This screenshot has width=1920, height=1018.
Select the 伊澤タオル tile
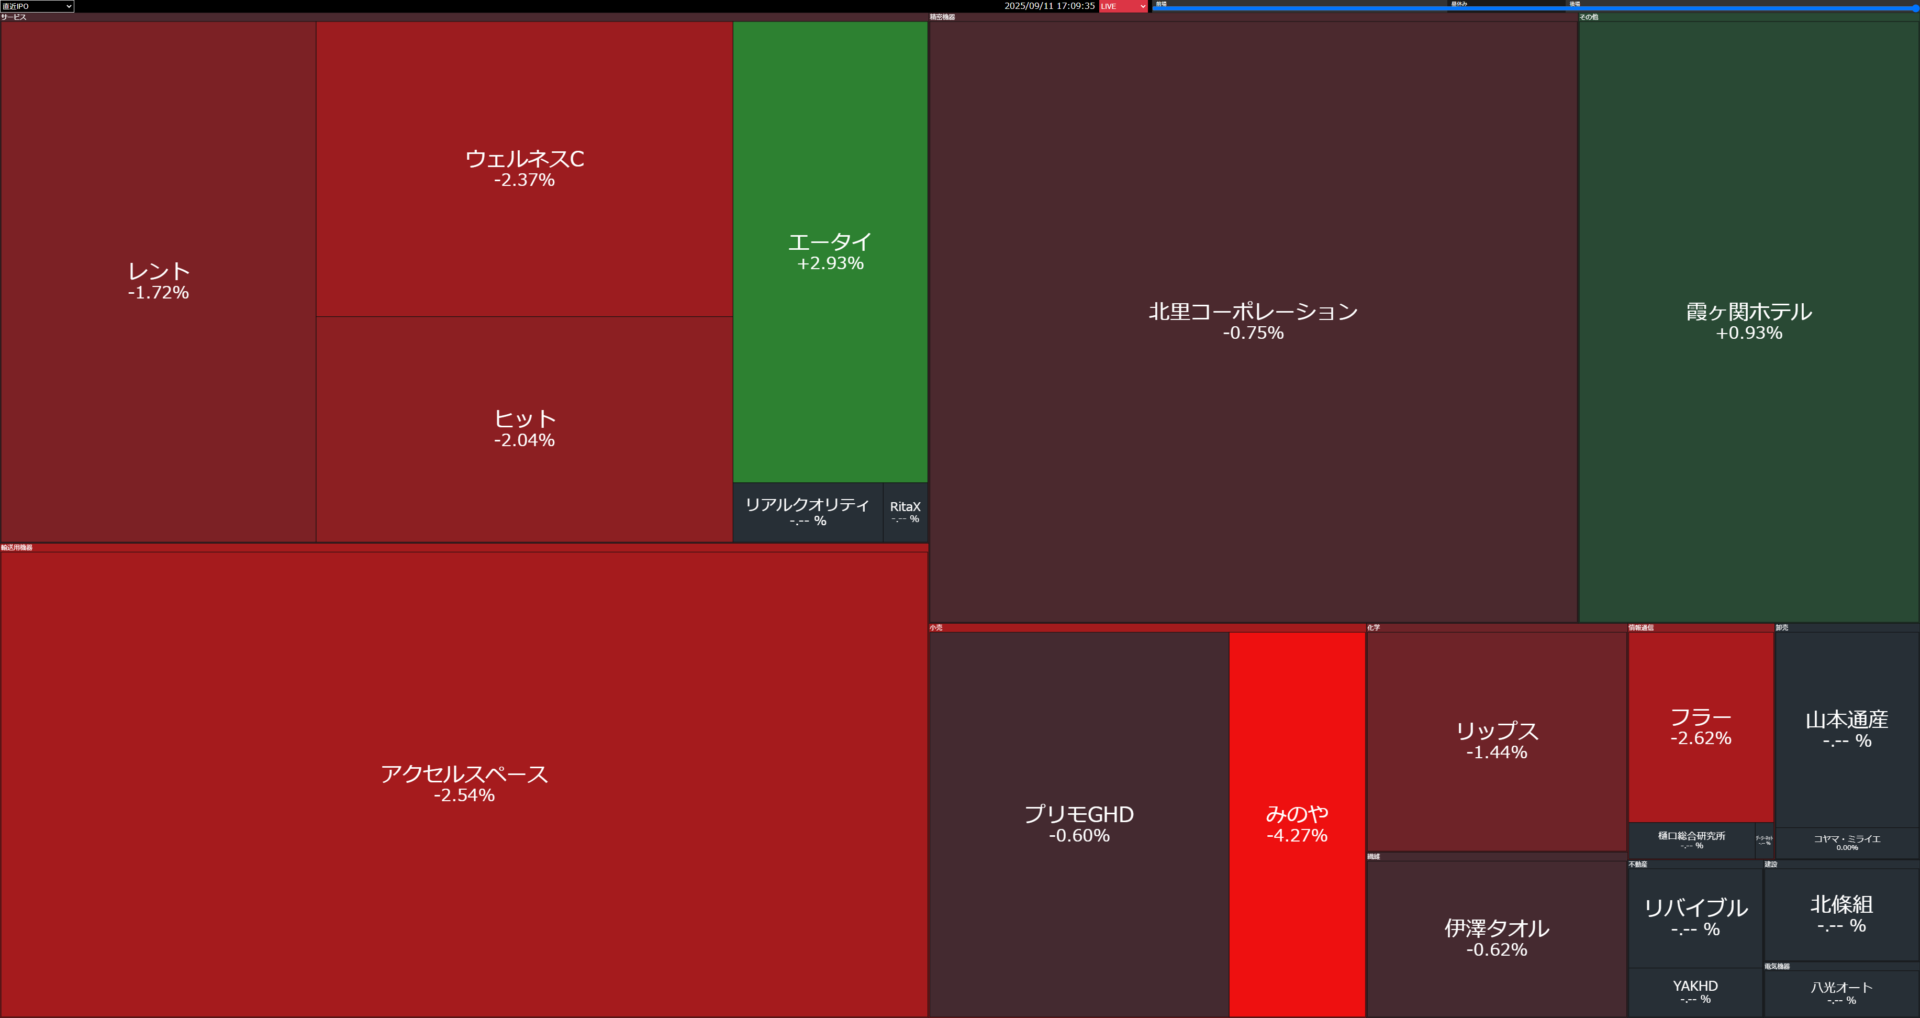pyautogui.click(x=1497, y=939)
